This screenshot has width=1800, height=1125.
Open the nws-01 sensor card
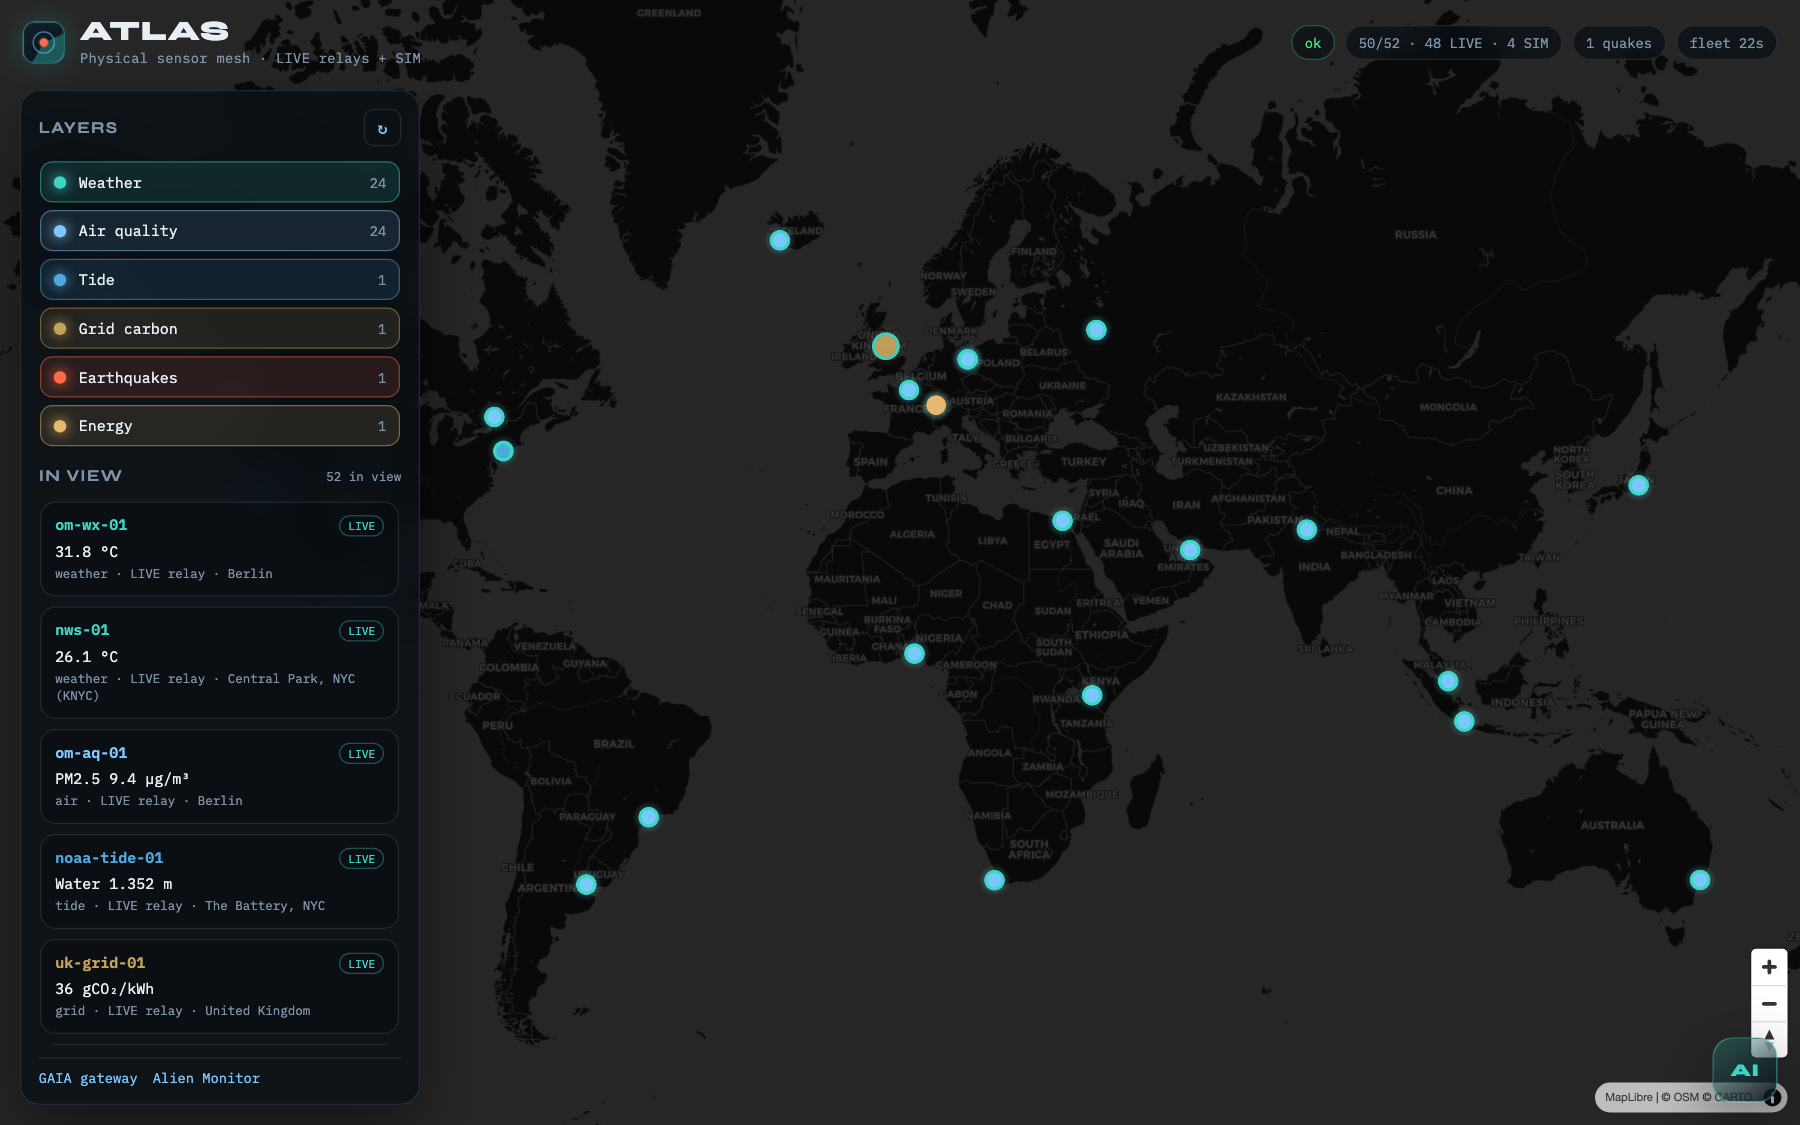[x=219, y=663]
